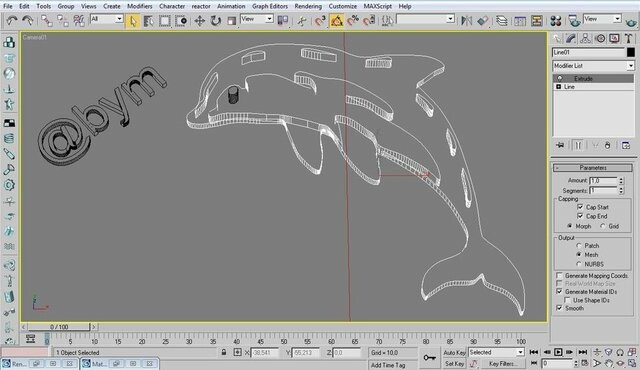Image resolution: width=640 pixels, height=370 pixels.
Task: Open the Modifier List dropdown
Action: [593, 66]
